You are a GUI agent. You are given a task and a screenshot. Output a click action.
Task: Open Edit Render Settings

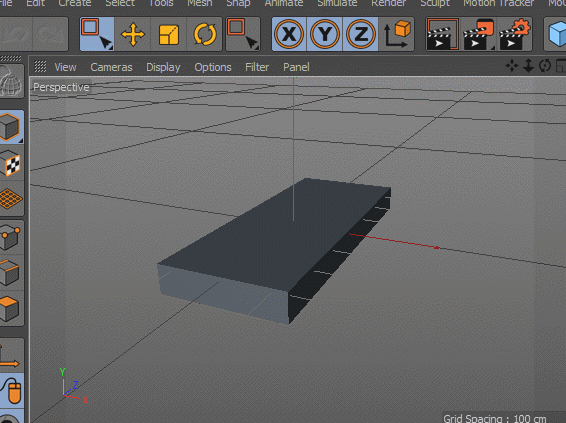click(514, 34)
